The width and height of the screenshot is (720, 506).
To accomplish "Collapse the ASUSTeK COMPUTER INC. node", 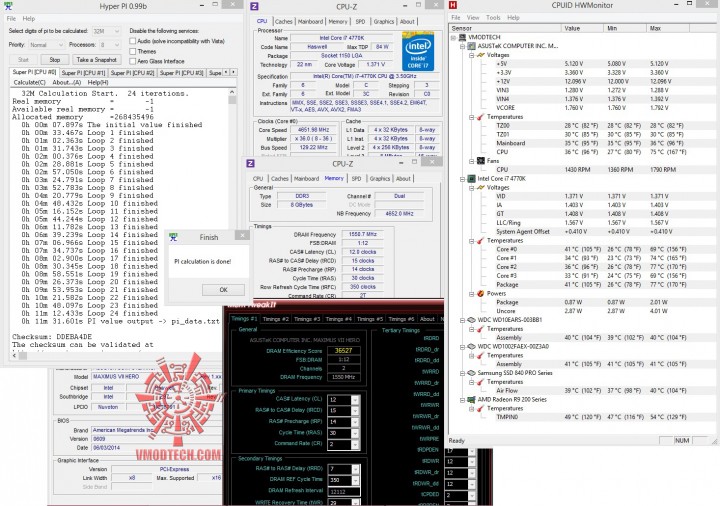I will (x=462, y=46).
